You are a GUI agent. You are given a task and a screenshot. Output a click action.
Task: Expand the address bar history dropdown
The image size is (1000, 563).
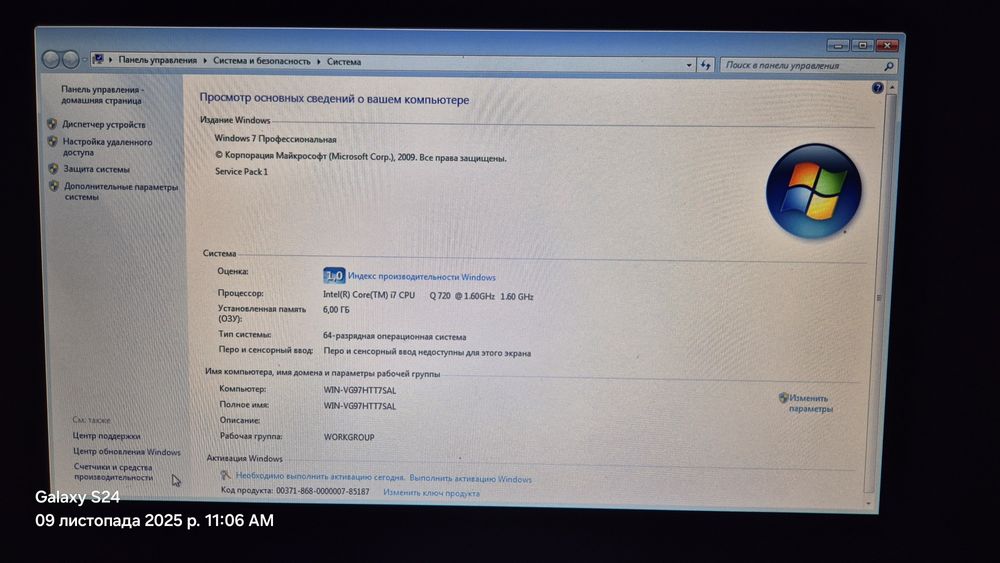(689, 65)
